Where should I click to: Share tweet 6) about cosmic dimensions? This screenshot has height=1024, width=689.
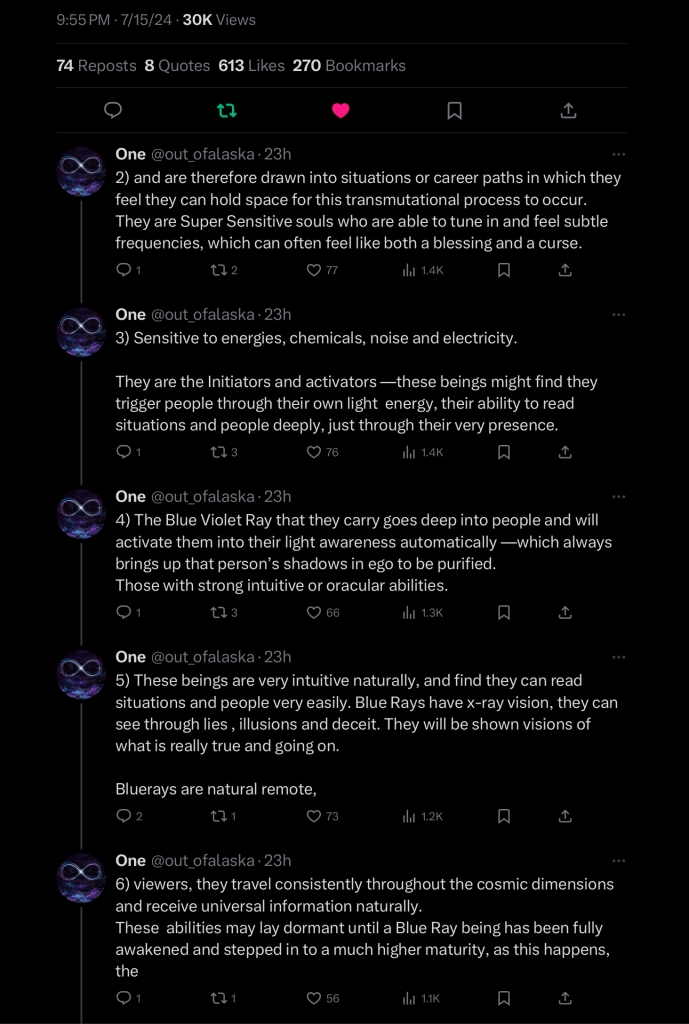pos(565,998)
